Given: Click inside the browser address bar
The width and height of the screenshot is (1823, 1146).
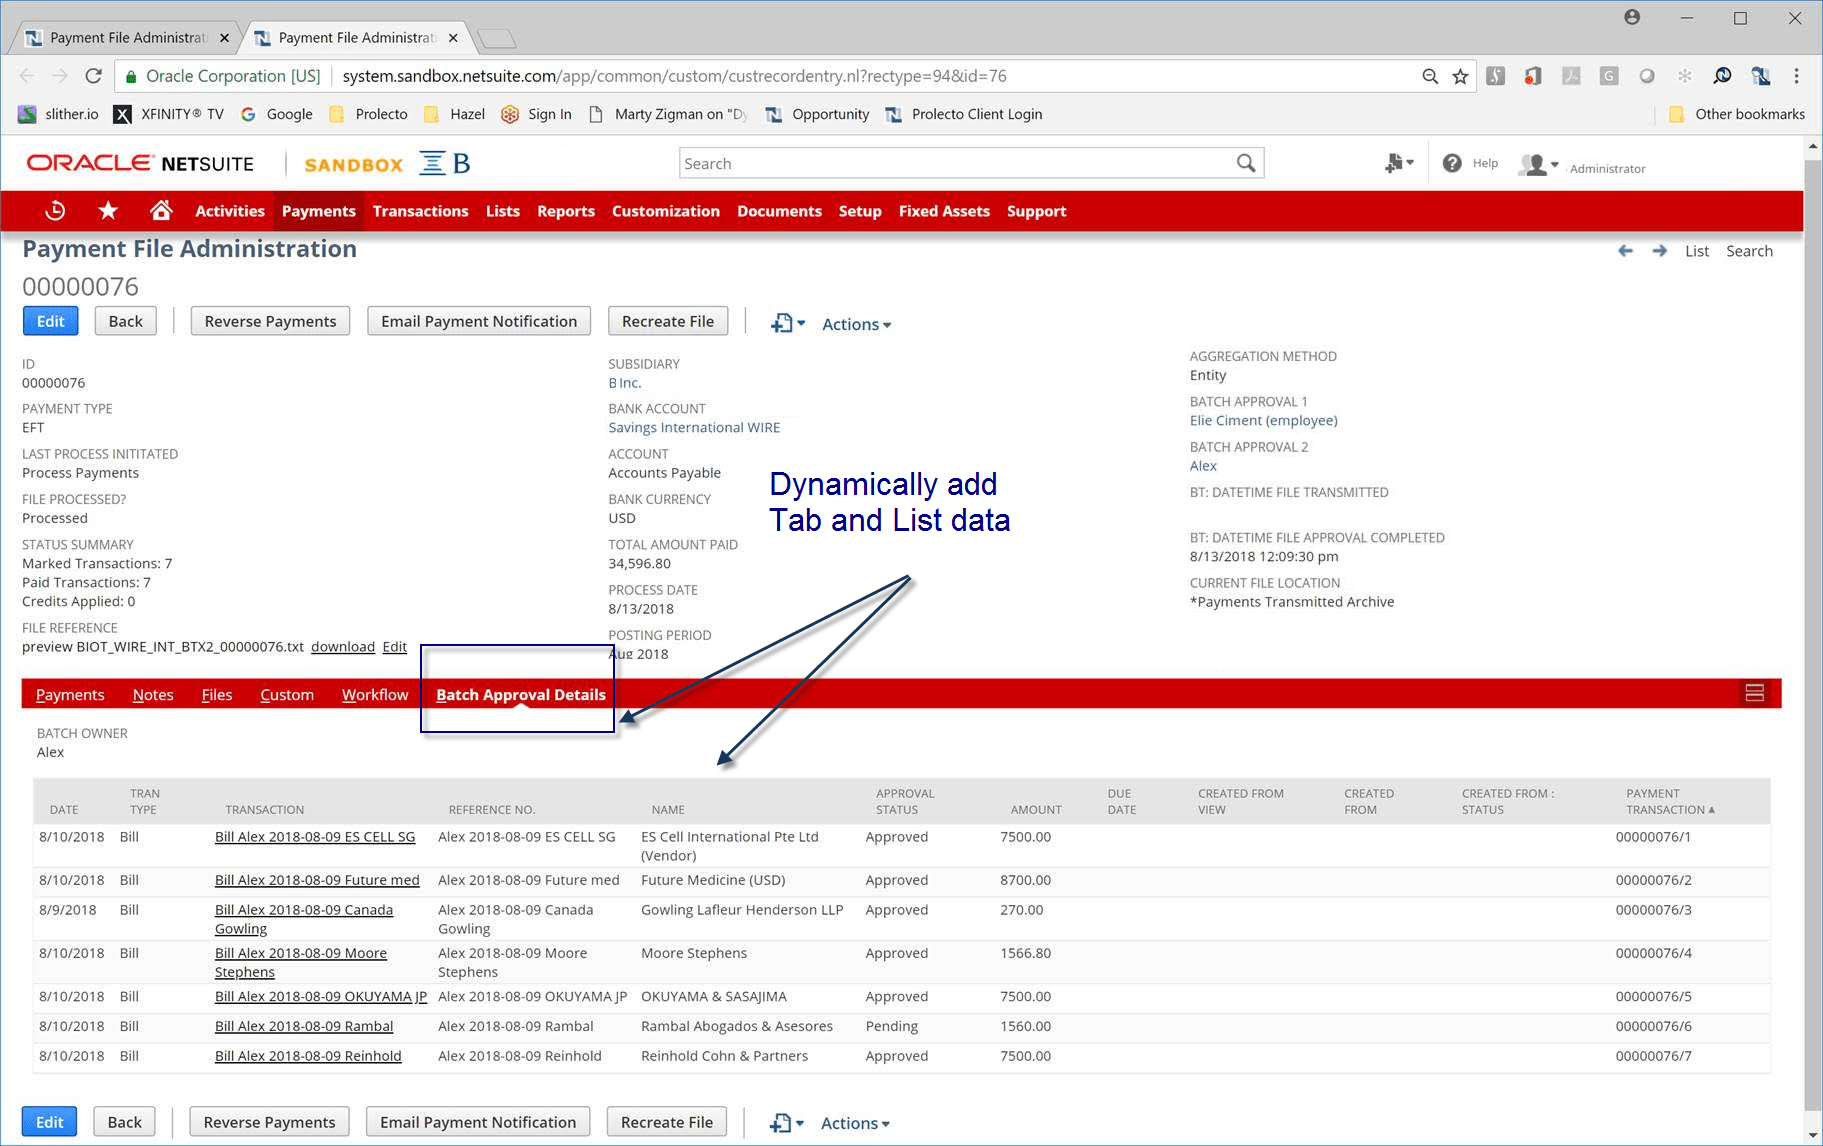Looking at the screenshot, I should click(700, 75).
